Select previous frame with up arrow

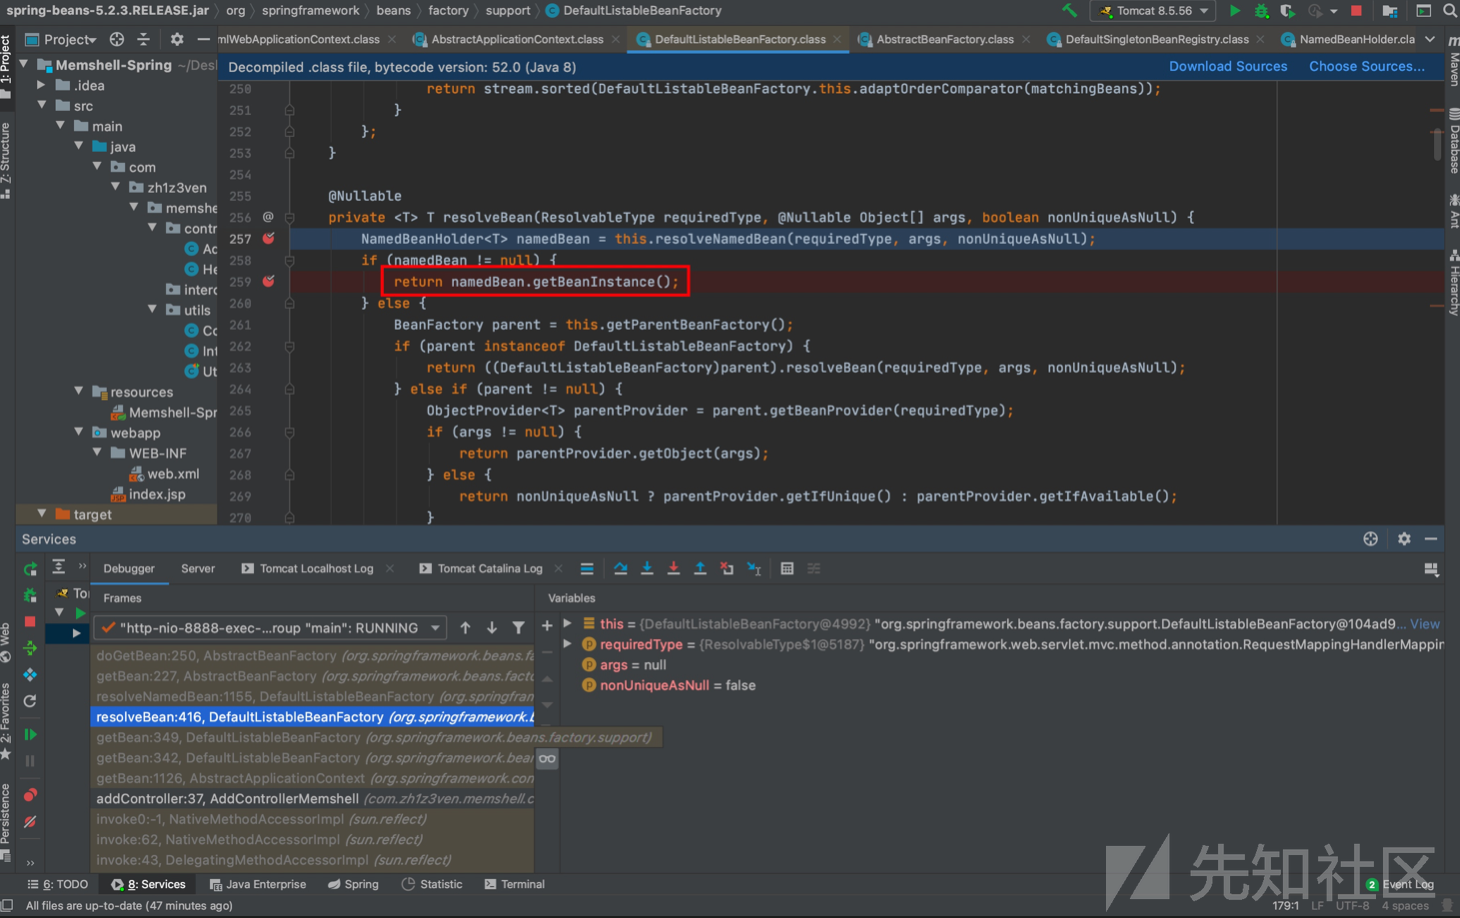[x=465, y=628]
